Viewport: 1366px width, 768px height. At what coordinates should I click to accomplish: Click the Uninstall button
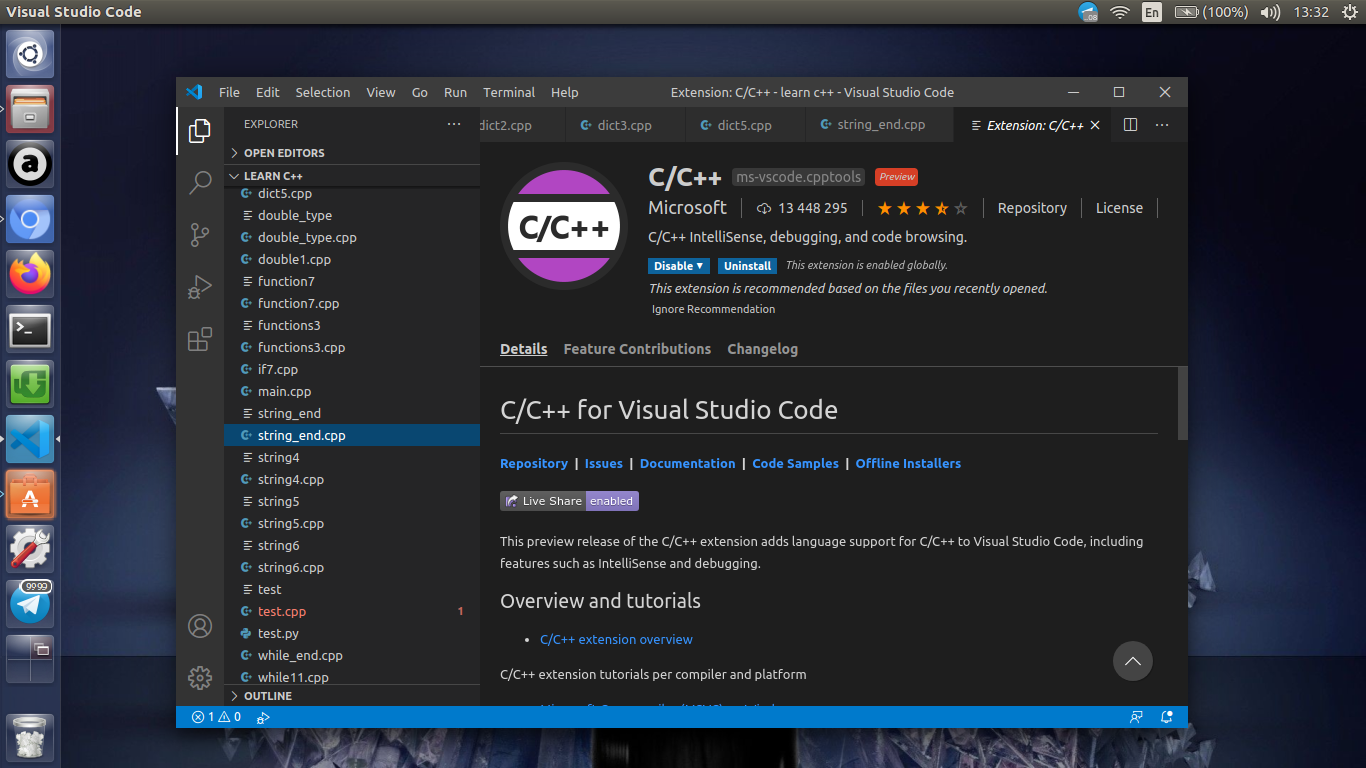pos(747,266)
